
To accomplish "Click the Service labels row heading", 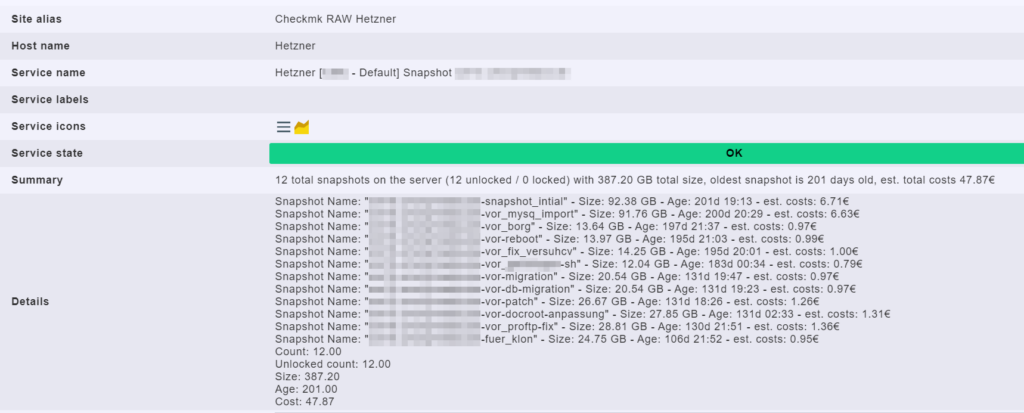I will [x=50, y=100].
